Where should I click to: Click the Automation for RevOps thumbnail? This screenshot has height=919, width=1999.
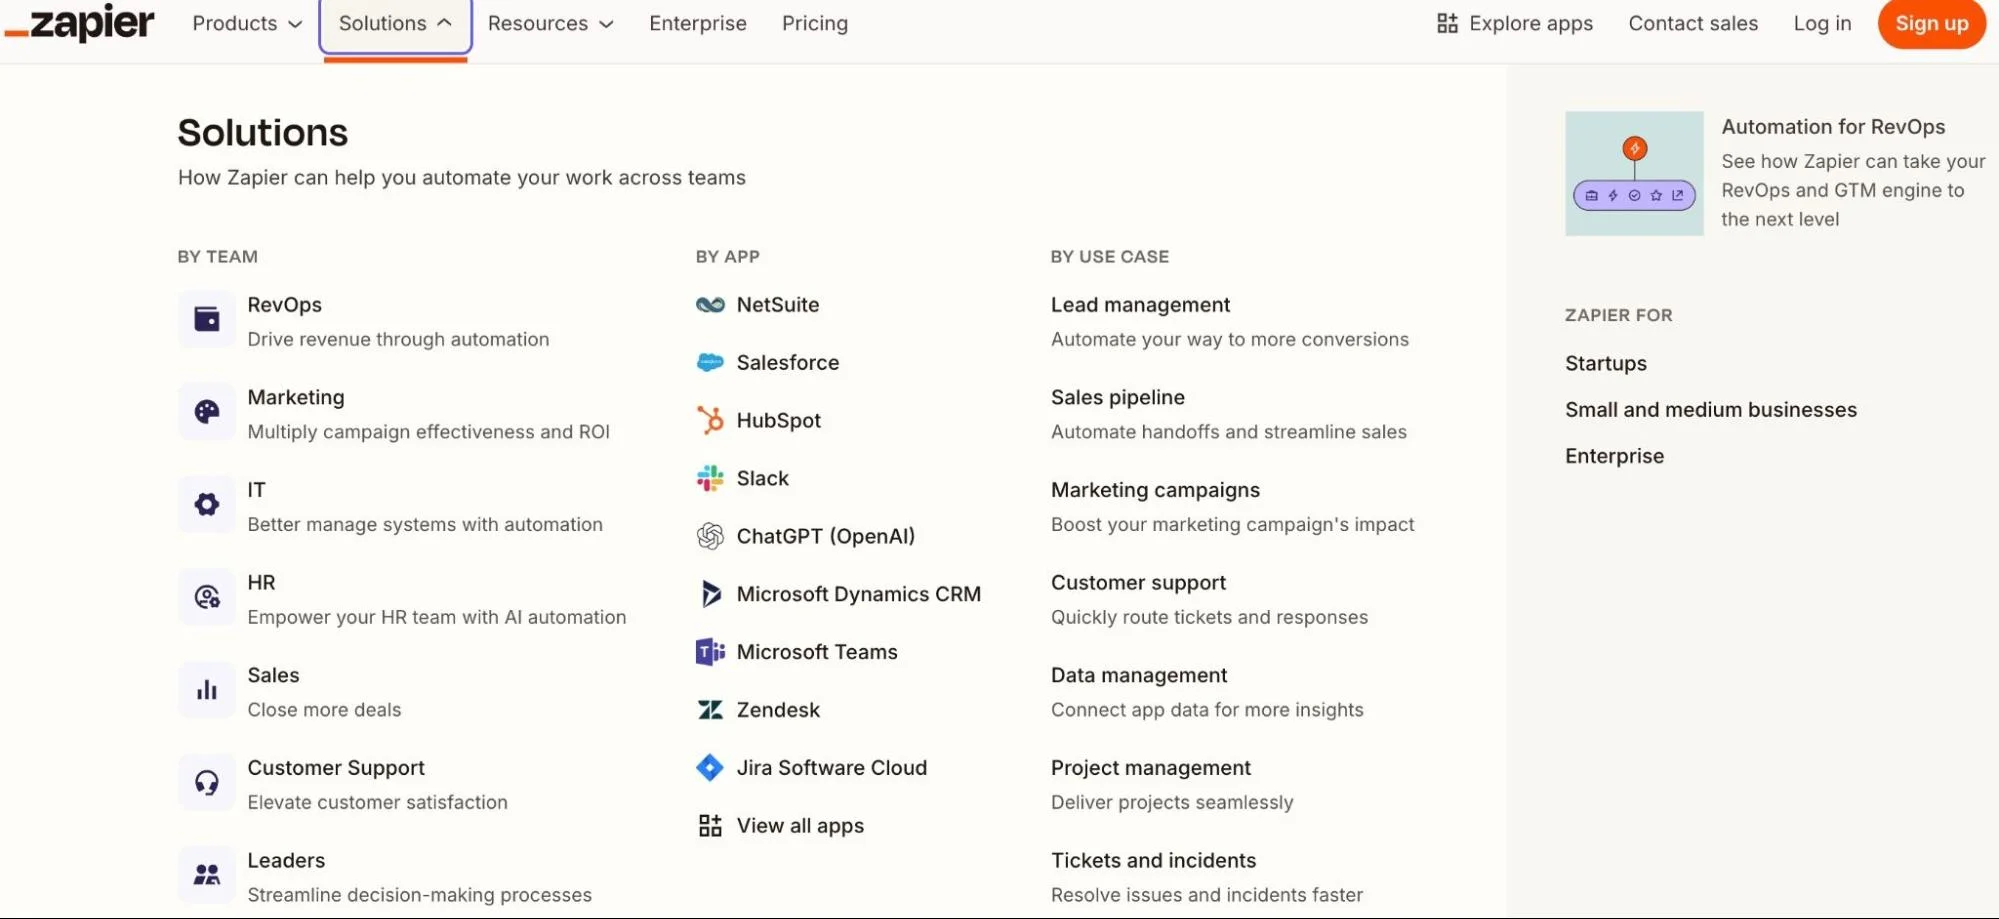(1634, 173)
